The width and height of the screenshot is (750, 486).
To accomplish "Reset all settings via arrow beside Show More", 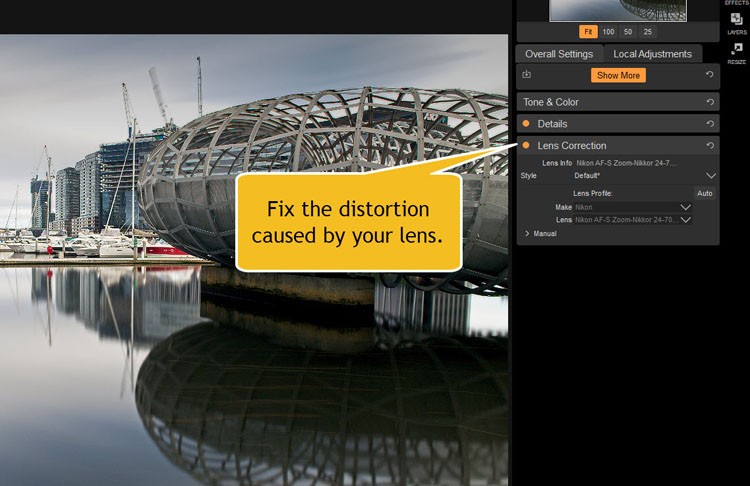I will 710,75.
